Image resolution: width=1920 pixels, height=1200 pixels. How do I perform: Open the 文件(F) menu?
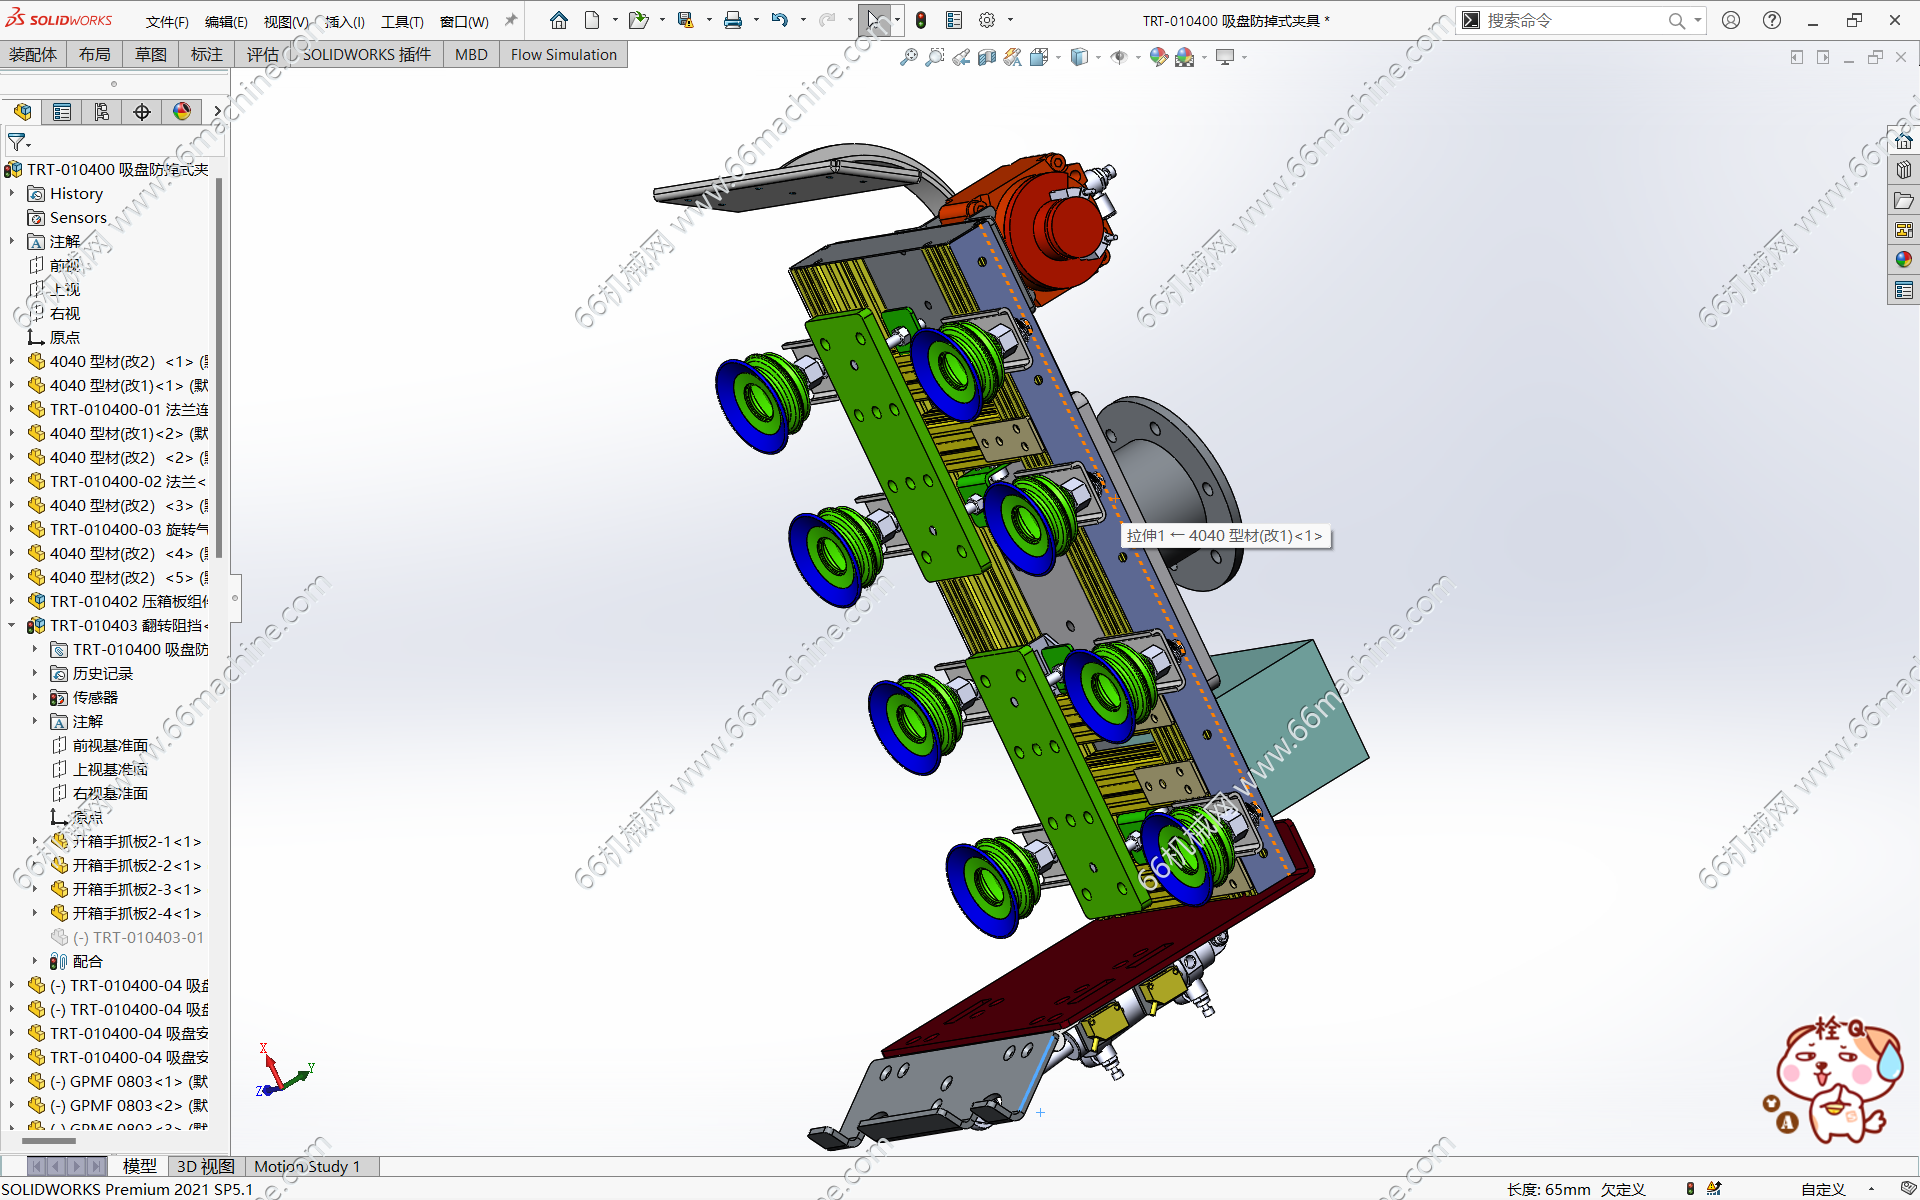click(x=167, y=21)
